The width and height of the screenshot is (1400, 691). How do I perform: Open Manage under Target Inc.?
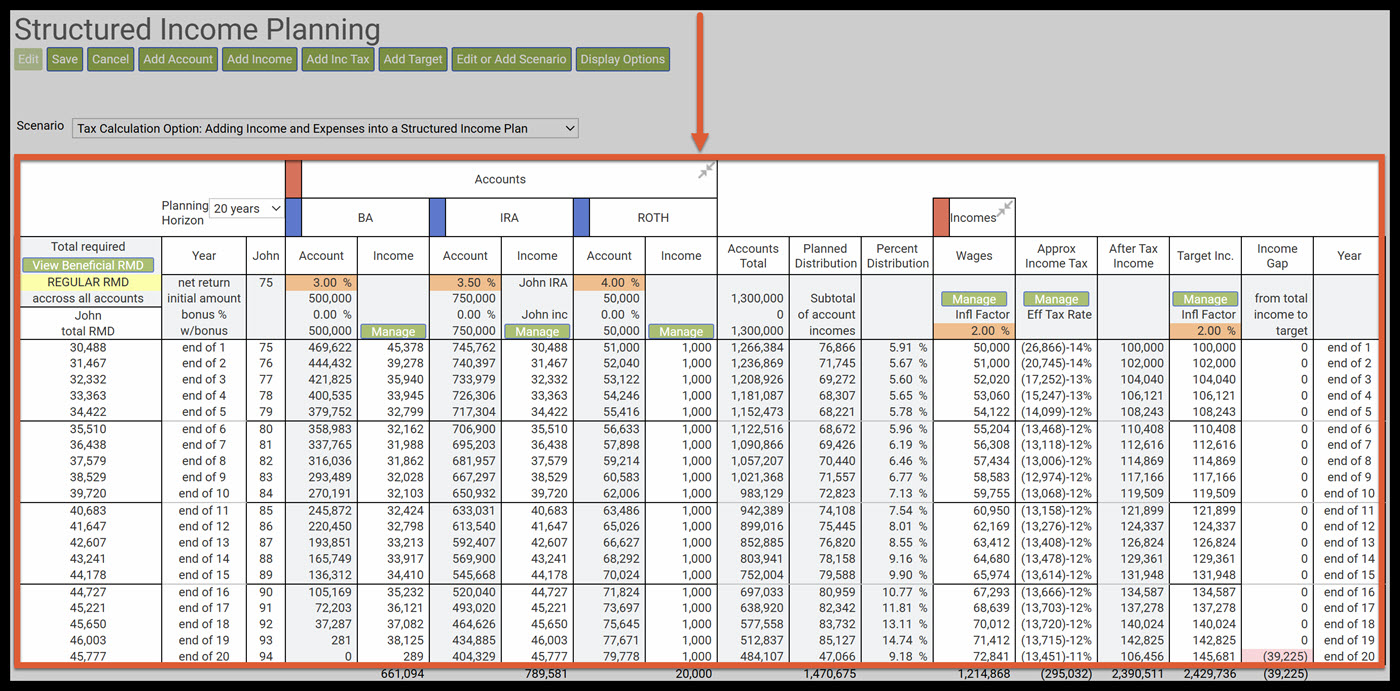tap(1205, 299)
